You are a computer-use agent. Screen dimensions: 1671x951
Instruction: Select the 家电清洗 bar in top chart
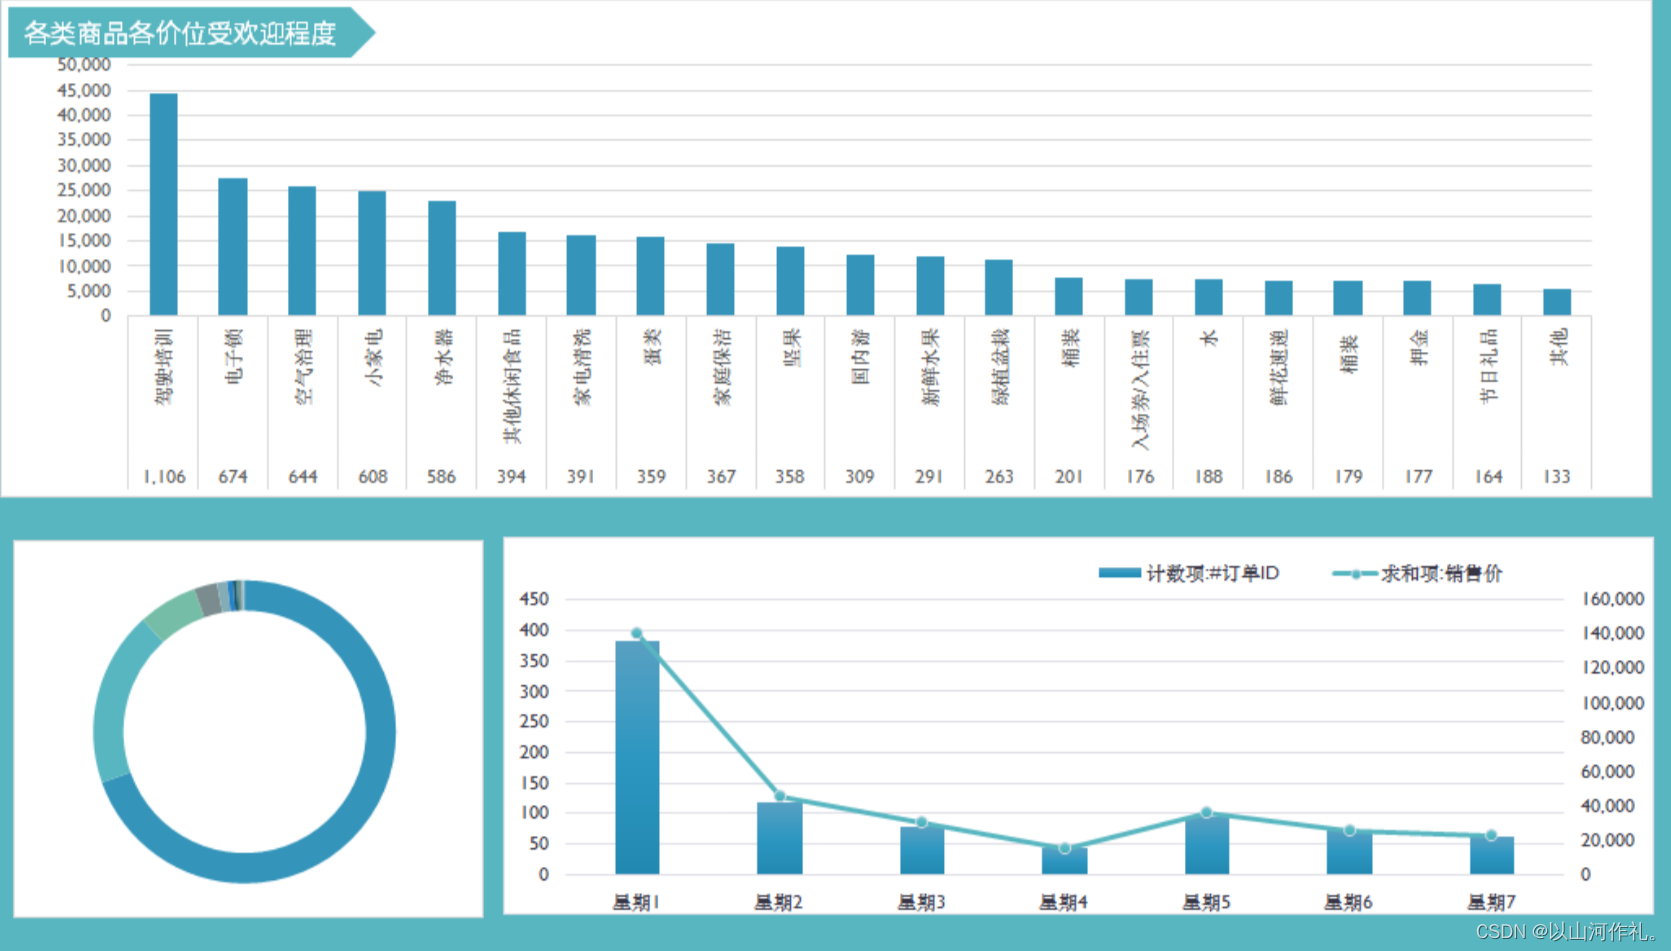581,276
